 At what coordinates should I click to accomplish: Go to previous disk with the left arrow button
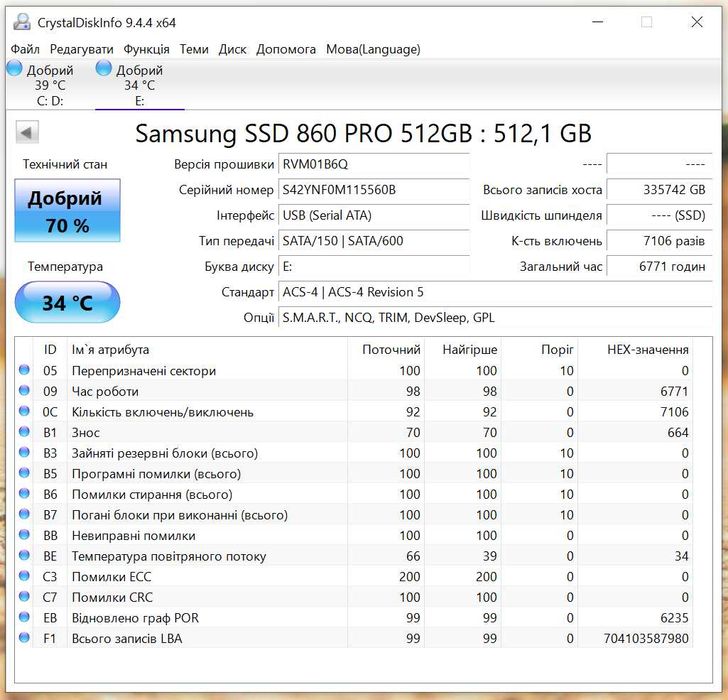[27, 133]
